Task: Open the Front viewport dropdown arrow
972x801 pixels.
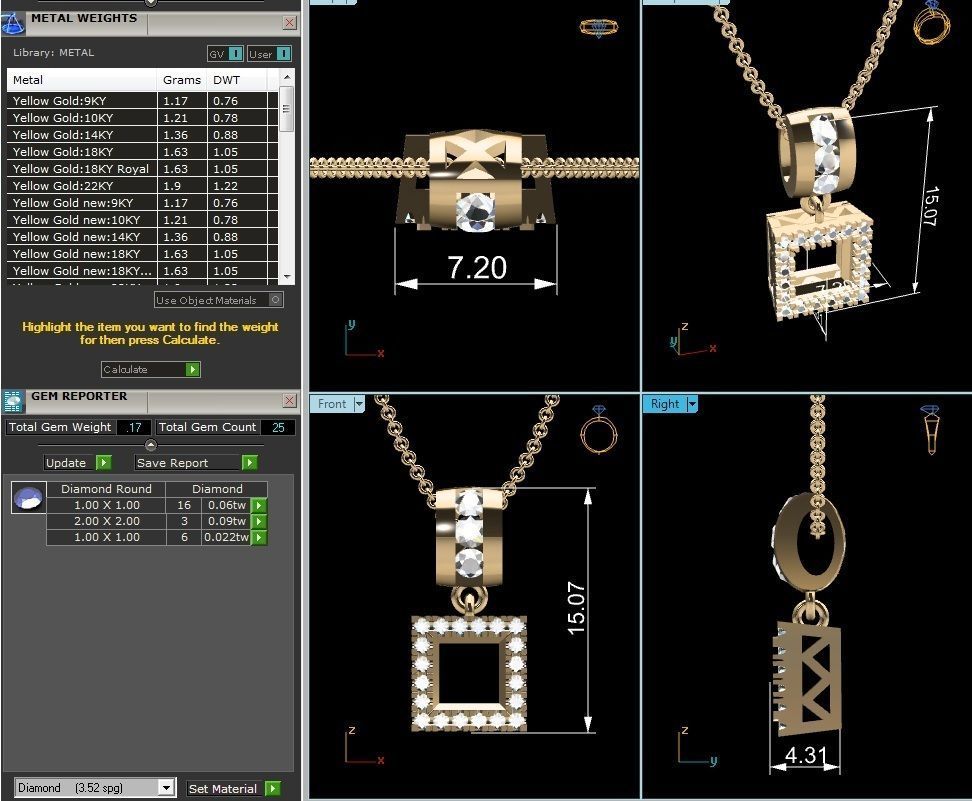Action: tap(359, 404)
